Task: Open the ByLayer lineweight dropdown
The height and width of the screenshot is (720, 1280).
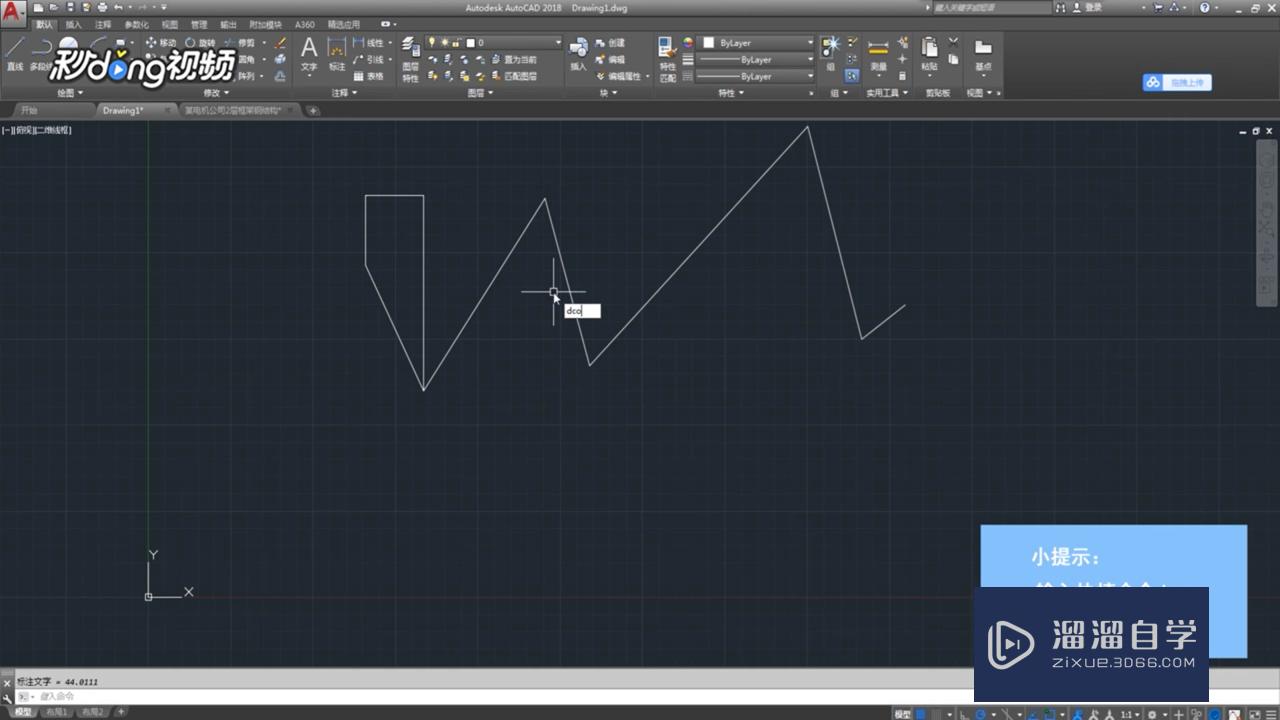Action: (x=757, y=60)
